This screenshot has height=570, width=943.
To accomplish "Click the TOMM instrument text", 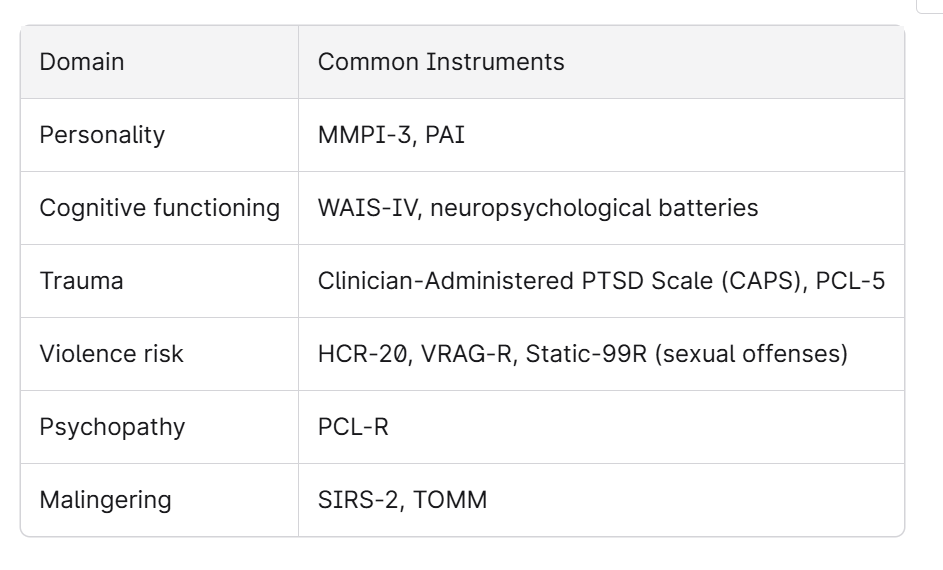I will [x=450, y=500].
